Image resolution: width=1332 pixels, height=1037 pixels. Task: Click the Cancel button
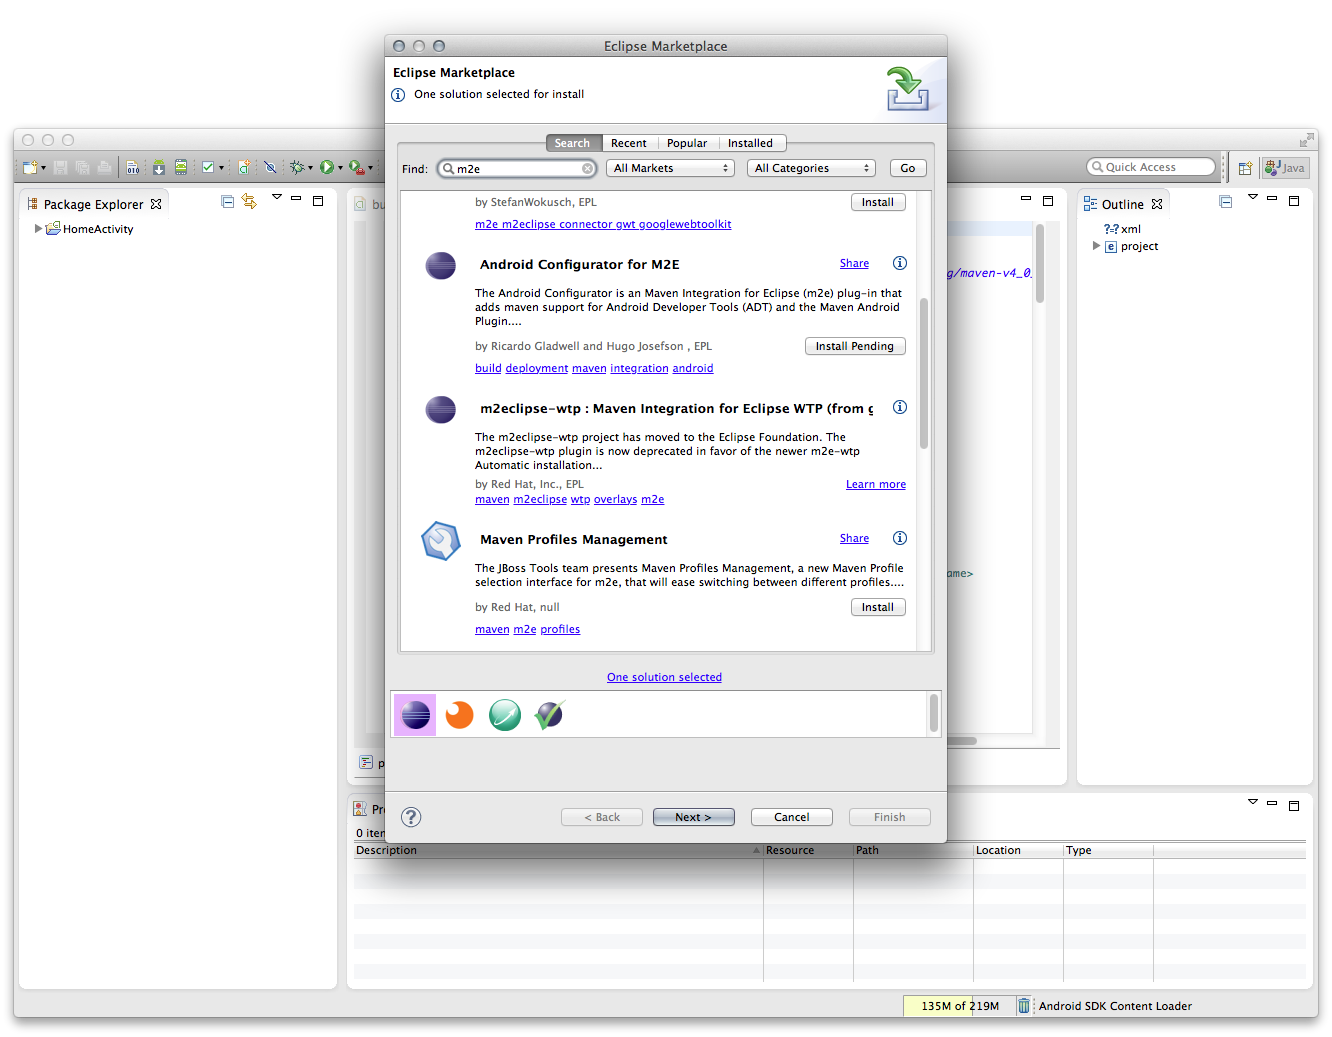pyautogui.click(x=791, y=817)
